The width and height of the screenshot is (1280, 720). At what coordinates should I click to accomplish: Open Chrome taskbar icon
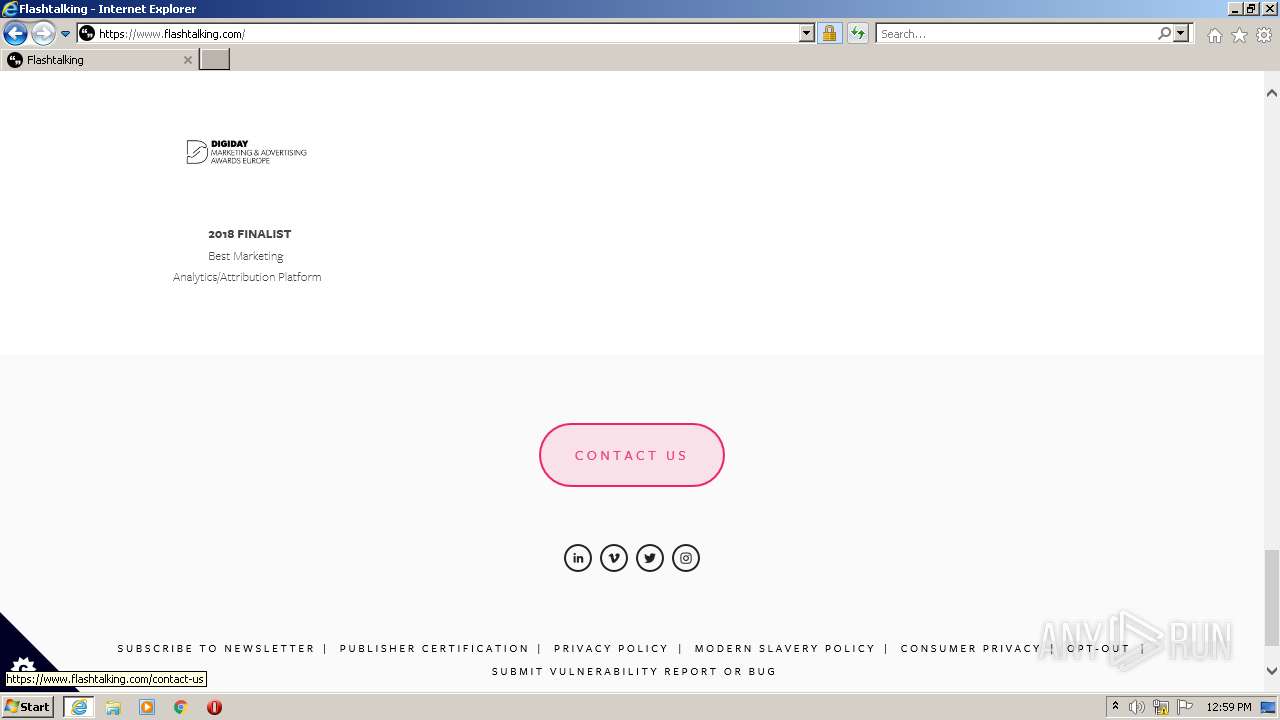[x=181, y=707]
